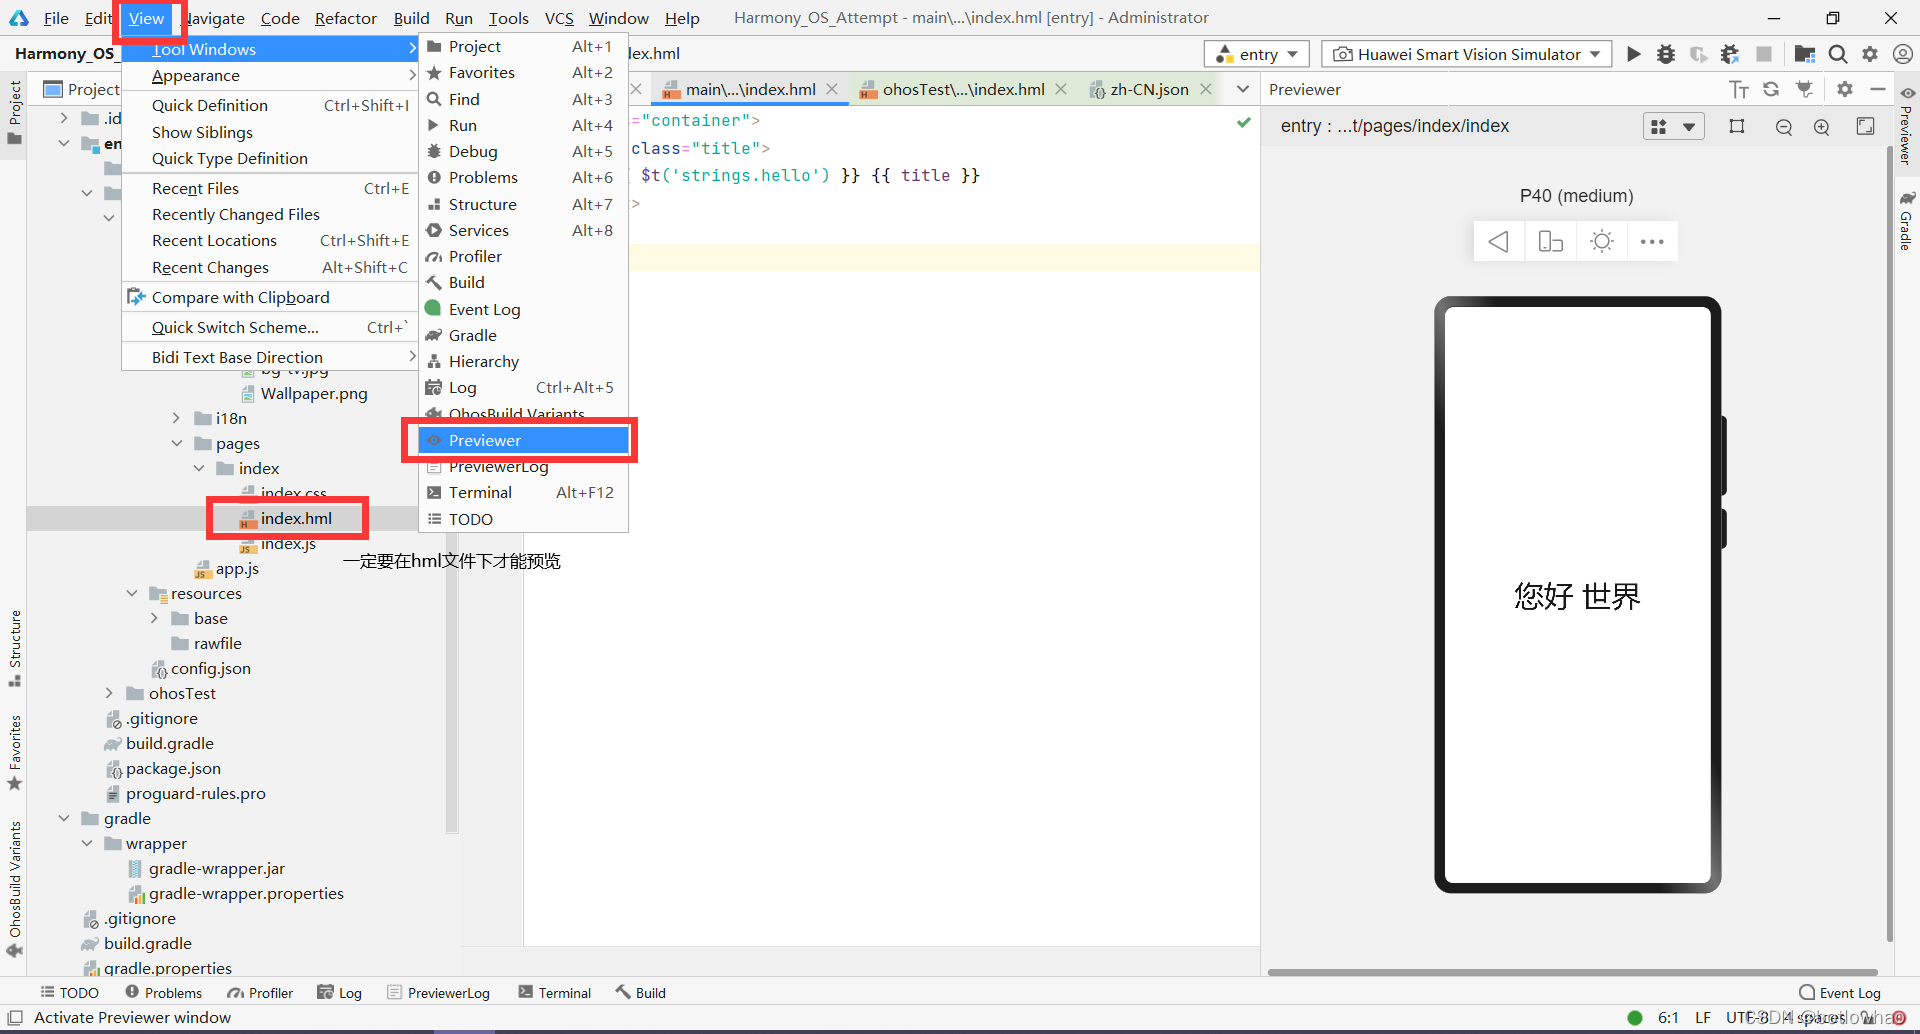Stop the running process square icon
The width and height of the screenshot is (1920, 1034).
coord(1764,54)
